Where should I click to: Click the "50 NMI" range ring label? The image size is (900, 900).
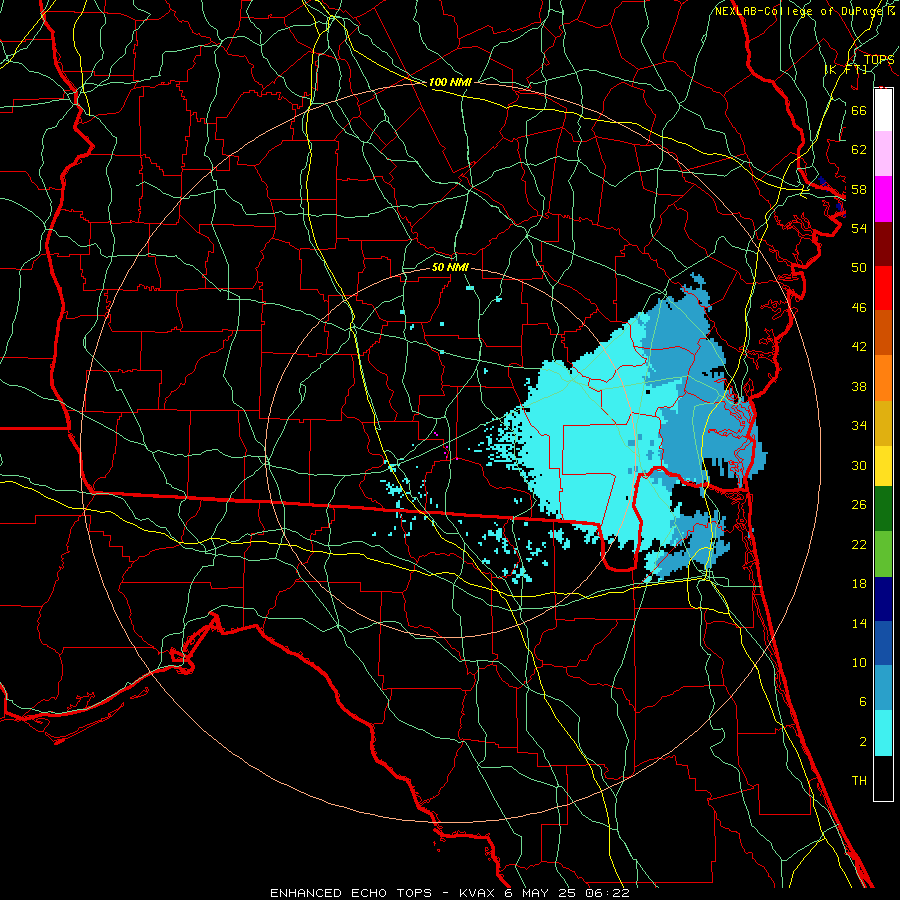[450, 267]
